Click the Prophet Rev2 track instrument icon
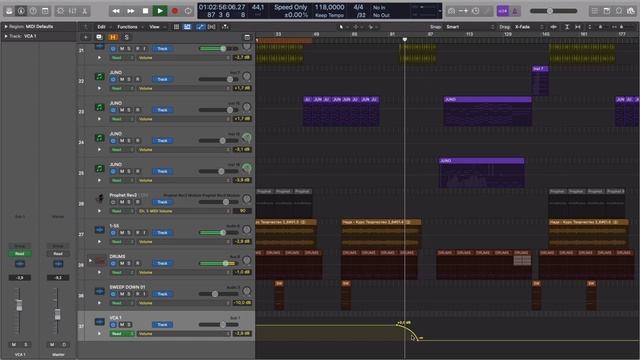The height and width of the screenshot is (360, 640). coord(100,199)
